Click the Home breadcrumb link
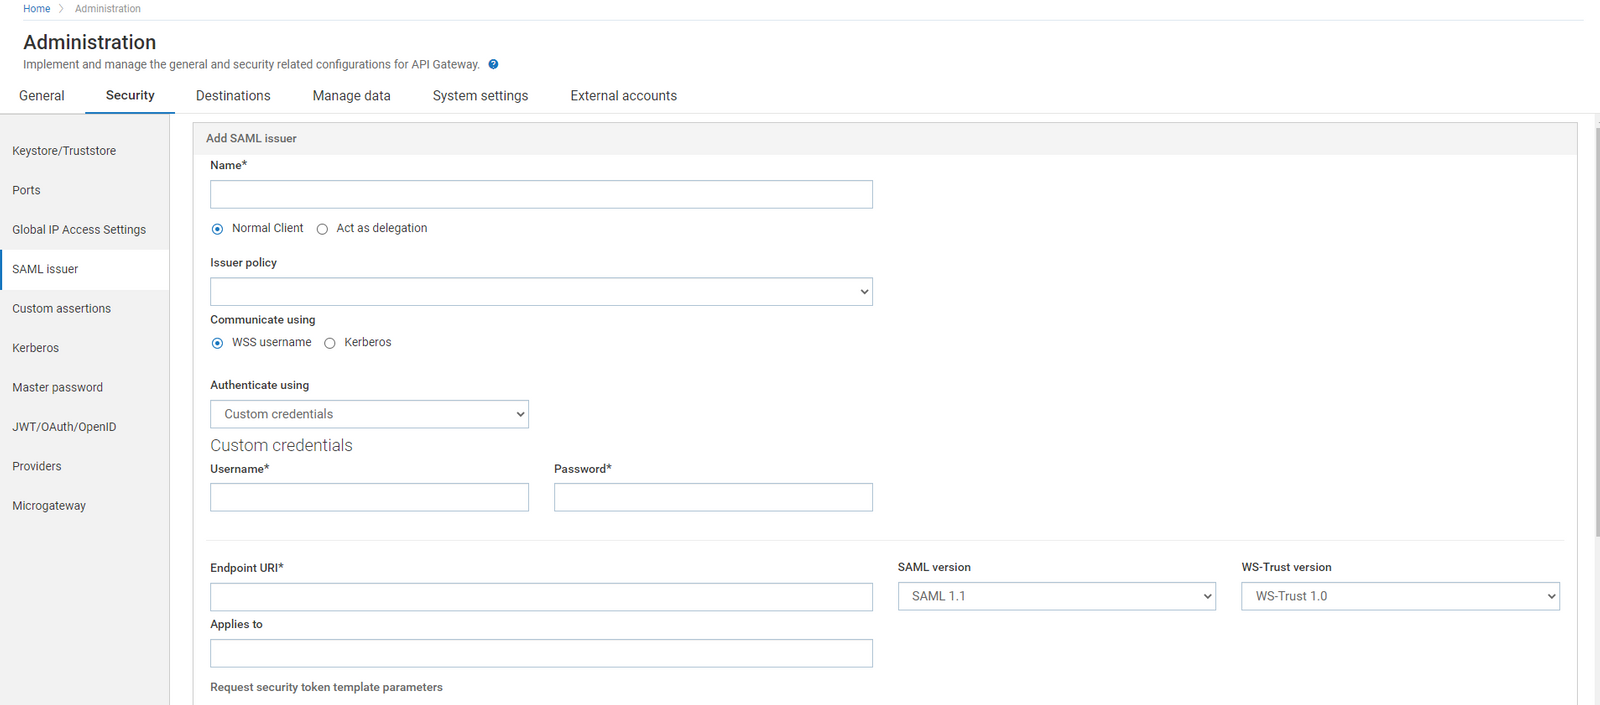The height and width of the screenshot is (705, 1600). point(37,9)
